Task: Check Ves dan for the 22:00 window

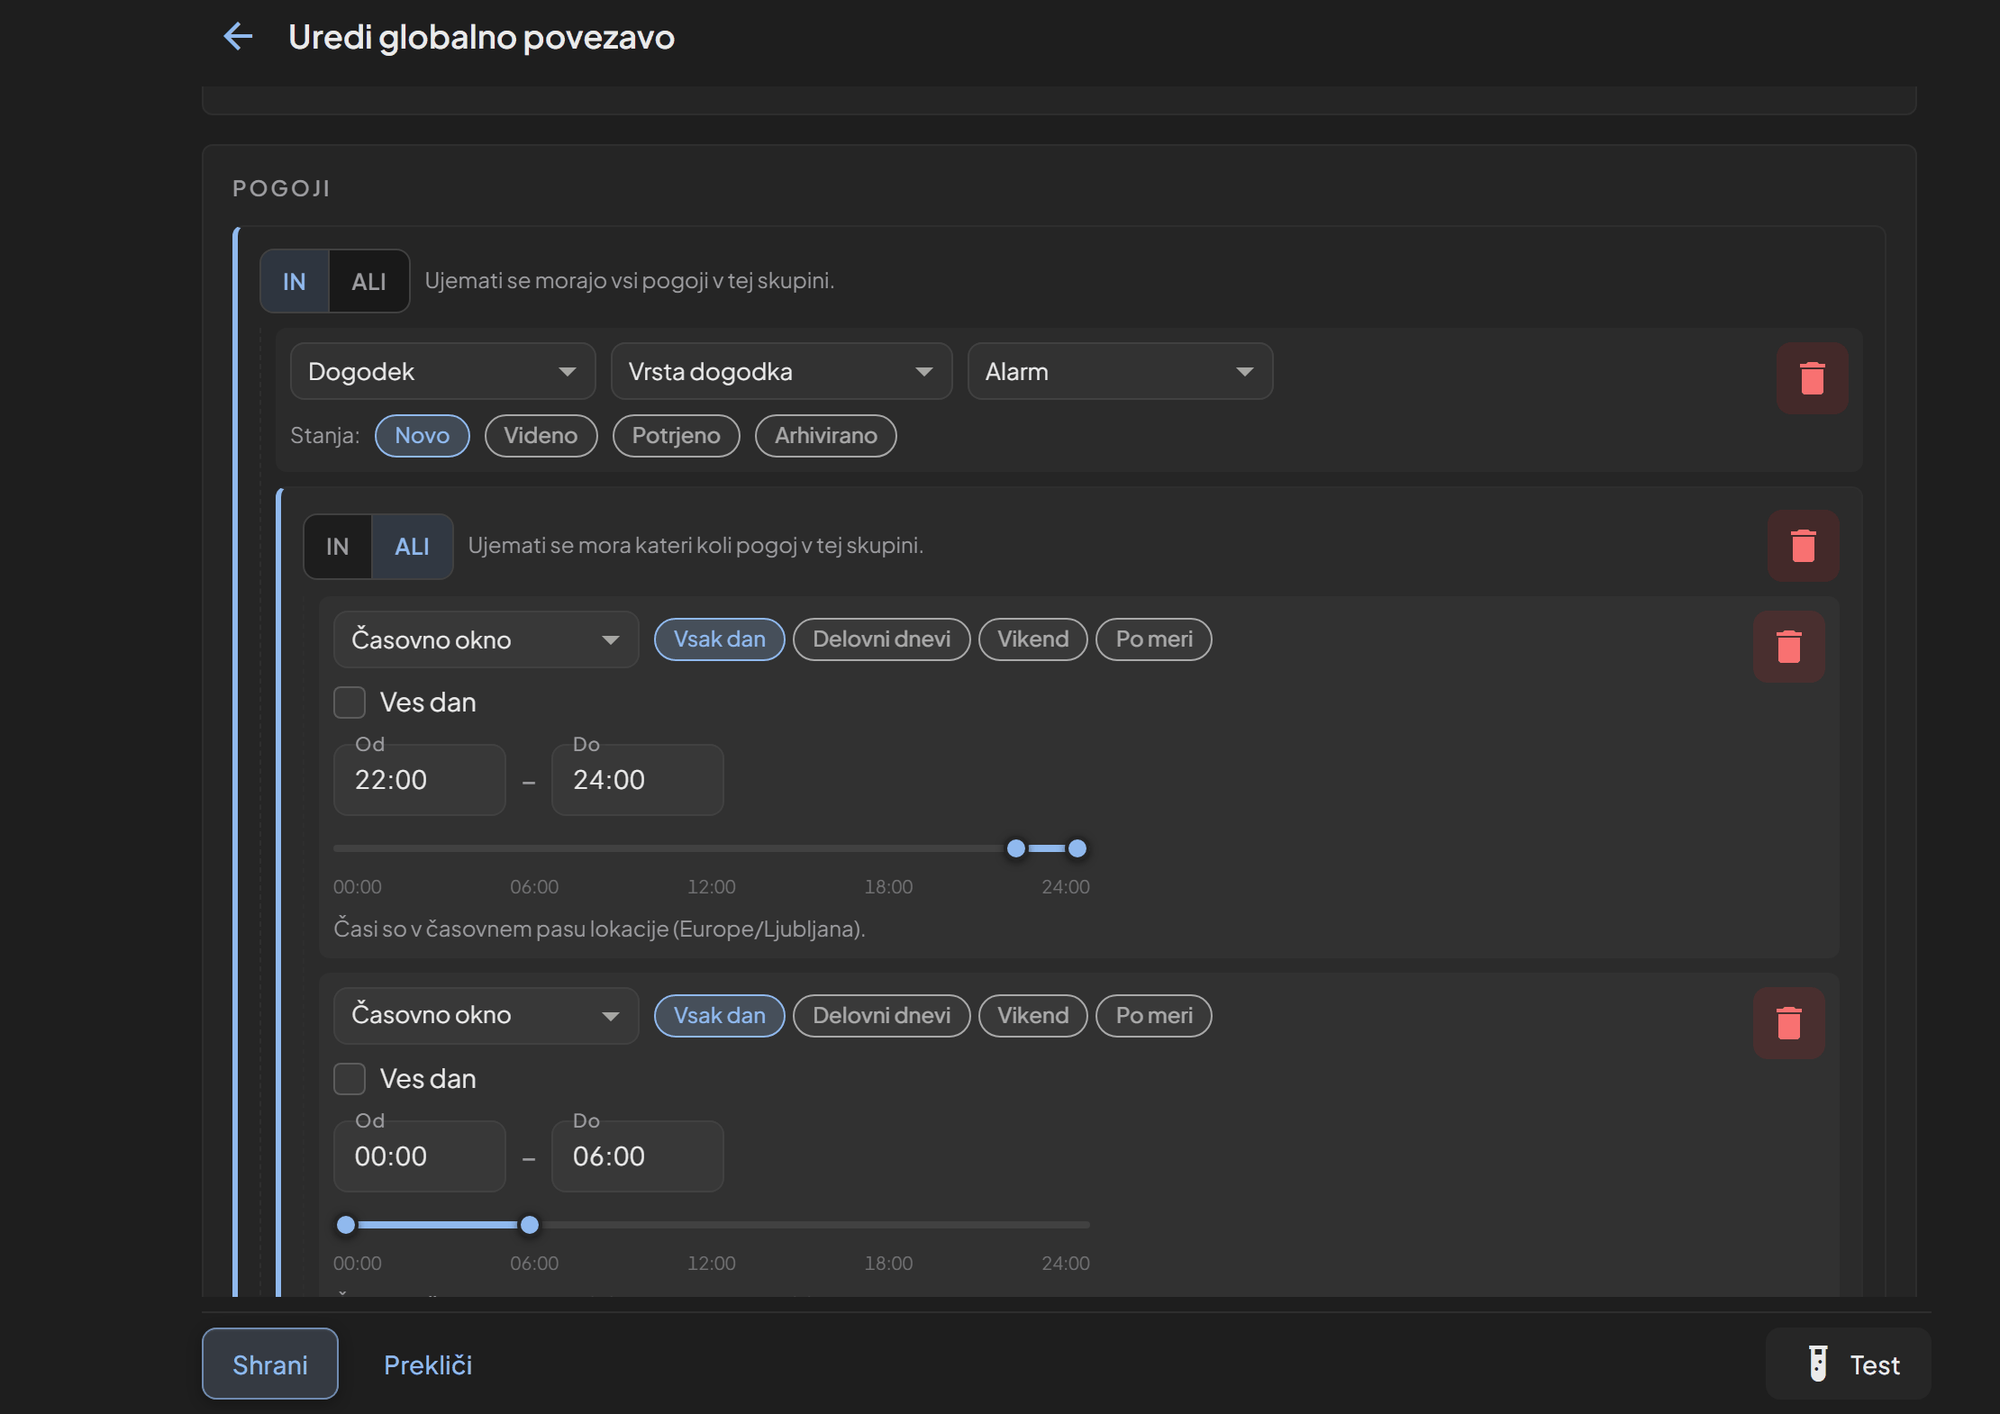Action: click(x=349, y=702)
